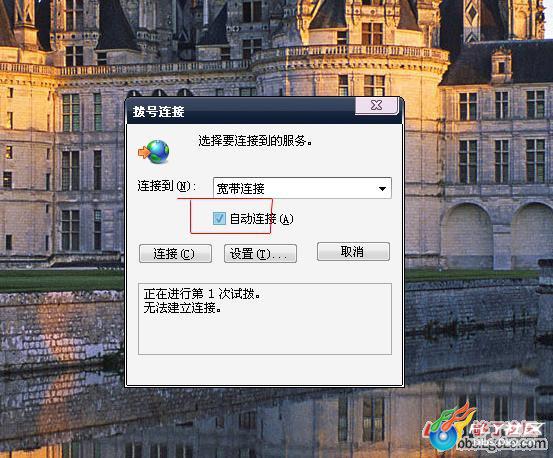The height and width of the screenshot is (458, 553).
Task: Click the 拨号连接 title bar
Action: (240, 111)
